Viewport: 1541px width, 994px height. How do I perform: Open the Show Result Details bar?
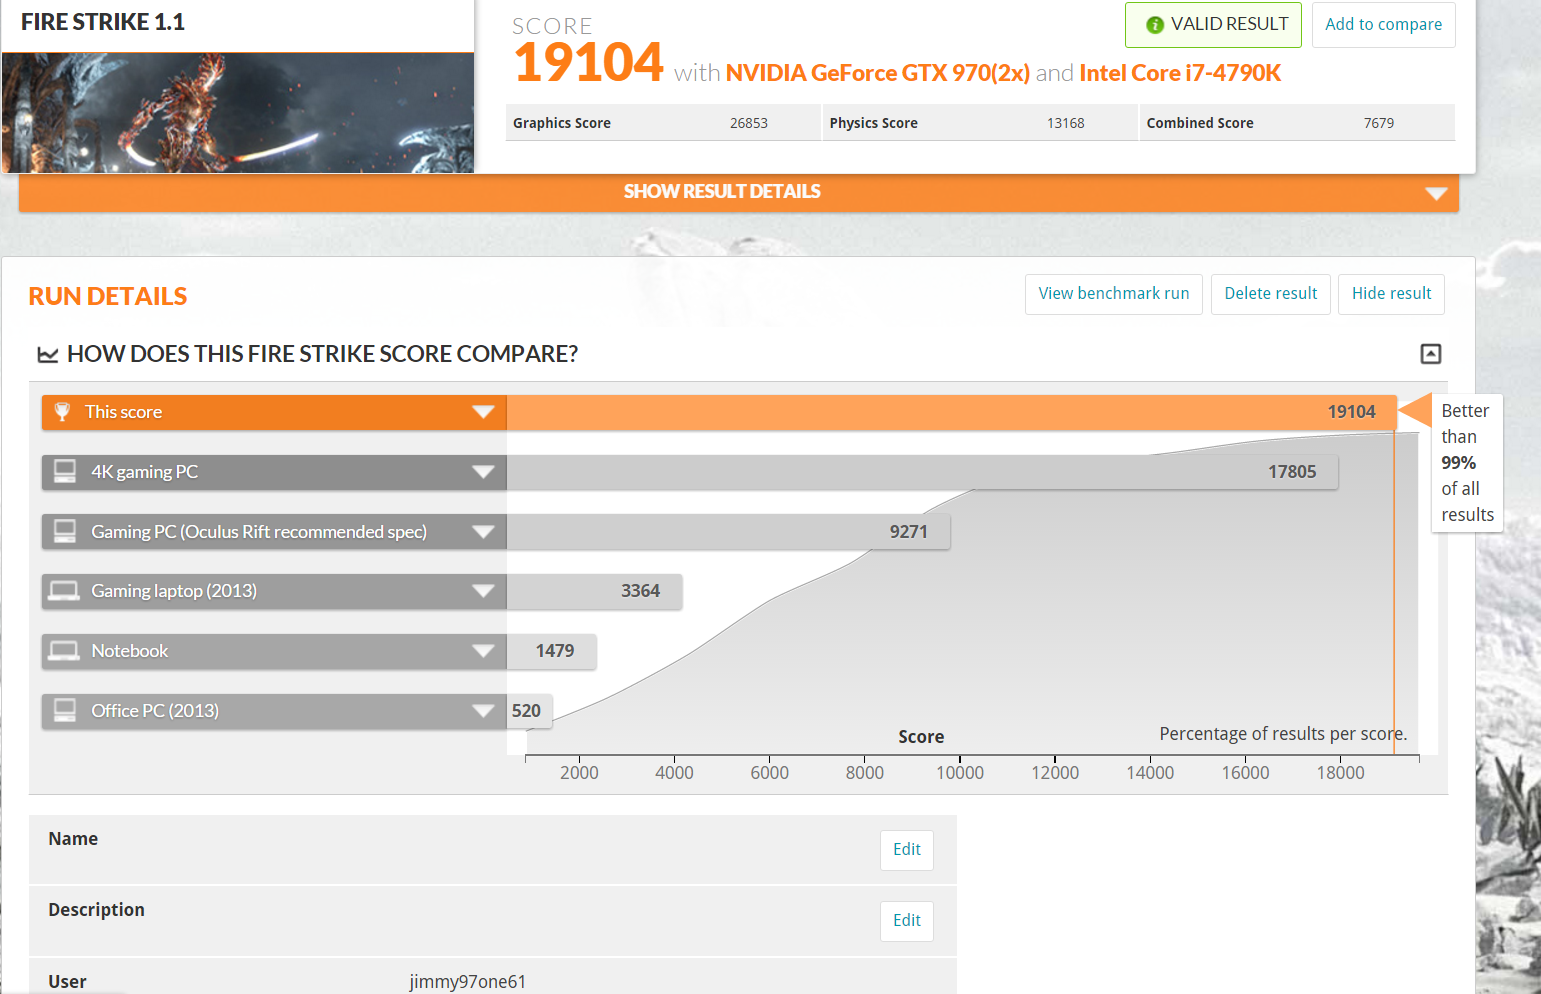point(739,192)
